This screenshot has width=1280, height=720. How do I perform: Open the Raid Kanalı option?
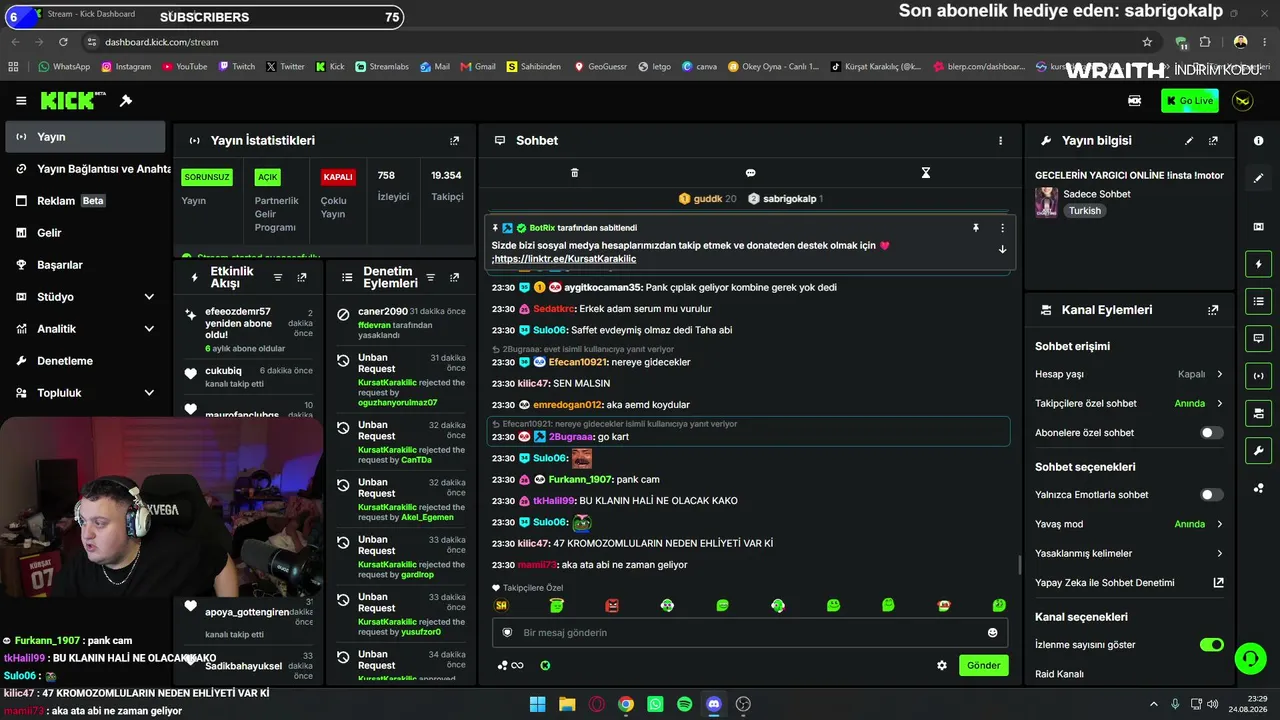pos(1059,674)
